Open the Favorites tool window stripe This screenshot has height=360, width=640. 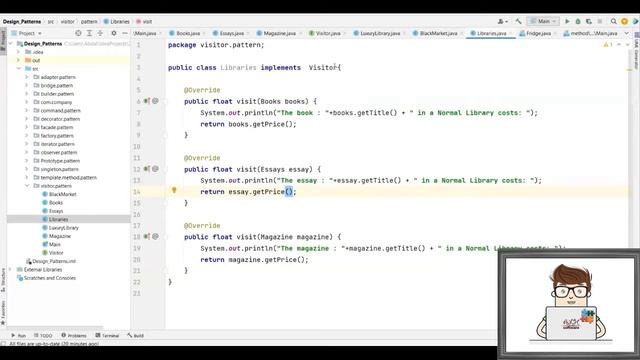tap(3, 313)
